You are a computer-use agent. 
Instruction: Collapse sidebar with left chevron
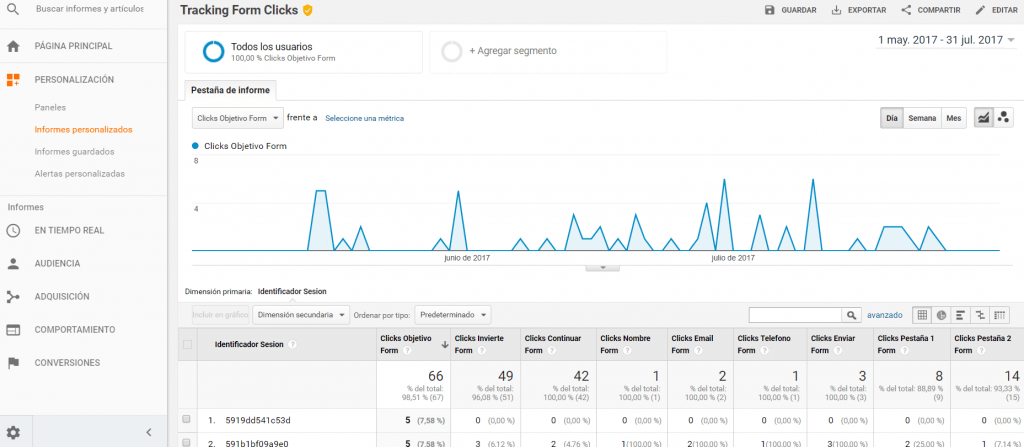[149, 432]
